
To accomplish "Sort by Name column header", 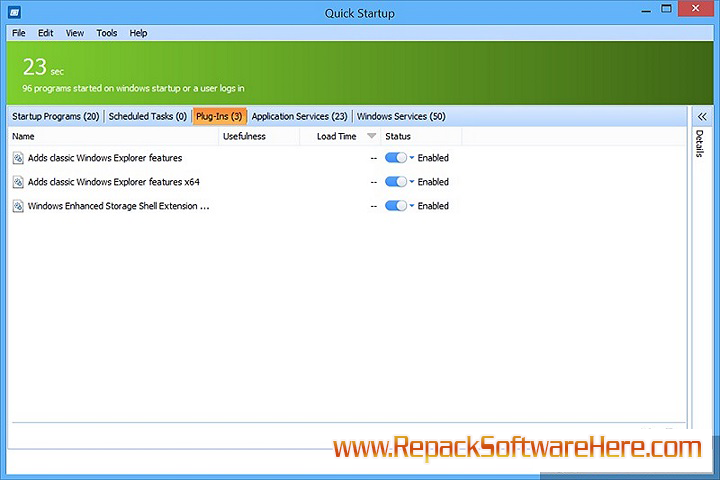I will click(x=113, y=136).
